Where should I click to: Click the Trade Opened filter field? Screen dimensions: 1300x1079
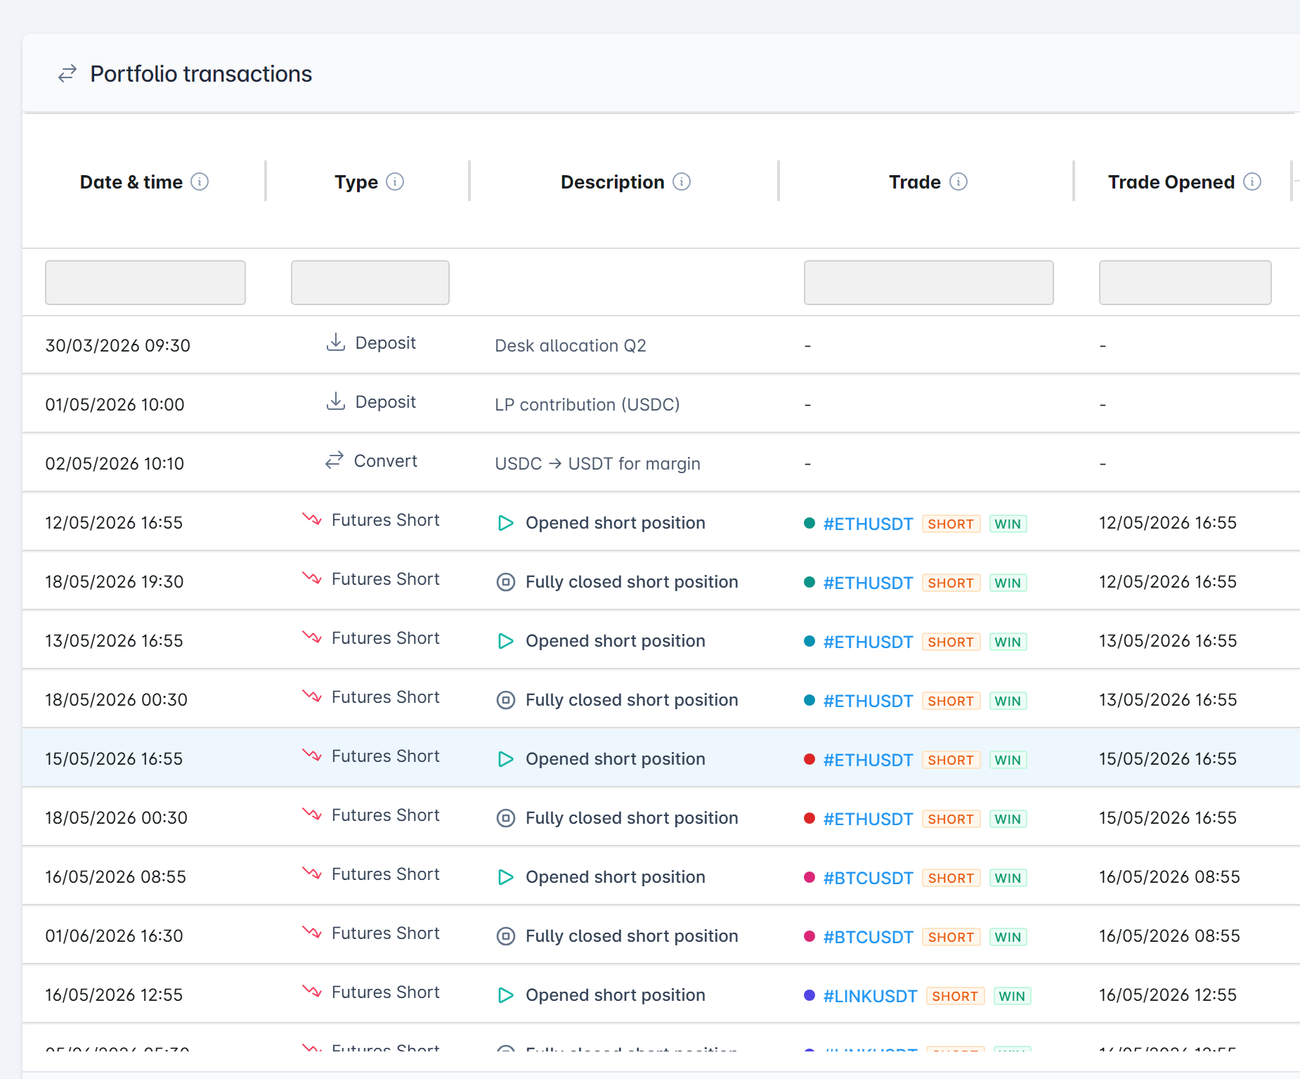pos(1185,282)
